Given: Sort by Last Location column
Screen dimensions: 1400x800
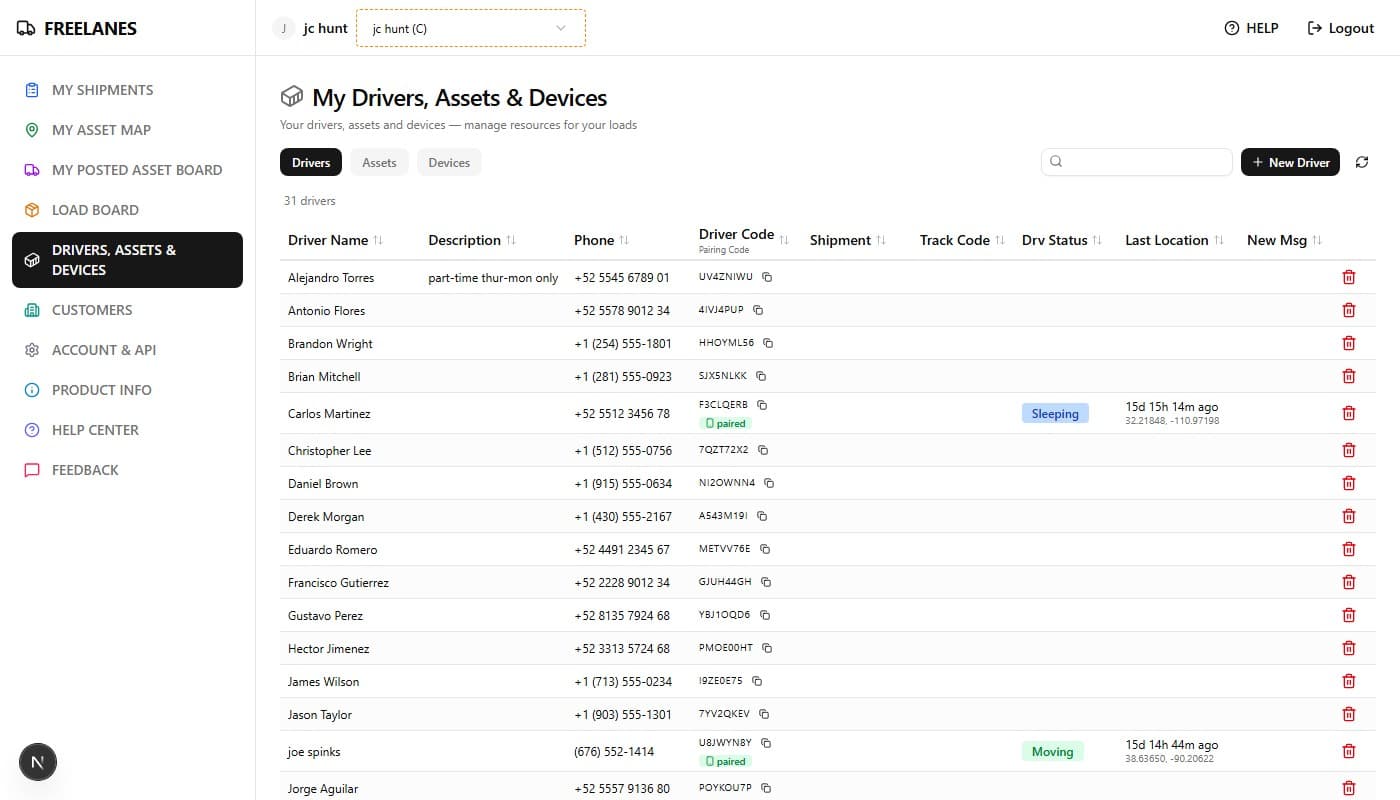Looking at the screenshot, I should [x=1174, y=240].
